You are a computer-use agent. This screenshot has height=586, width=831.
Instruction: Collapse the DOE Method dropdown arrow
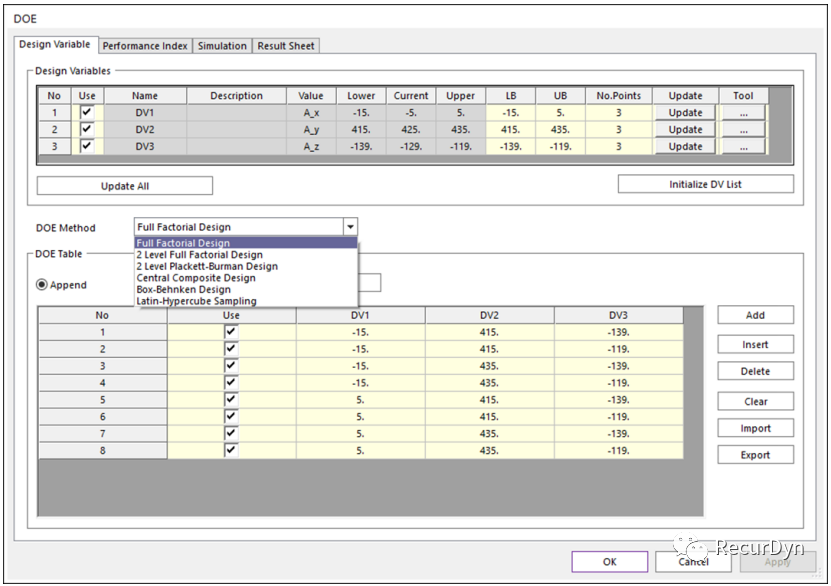pos(349,227)
